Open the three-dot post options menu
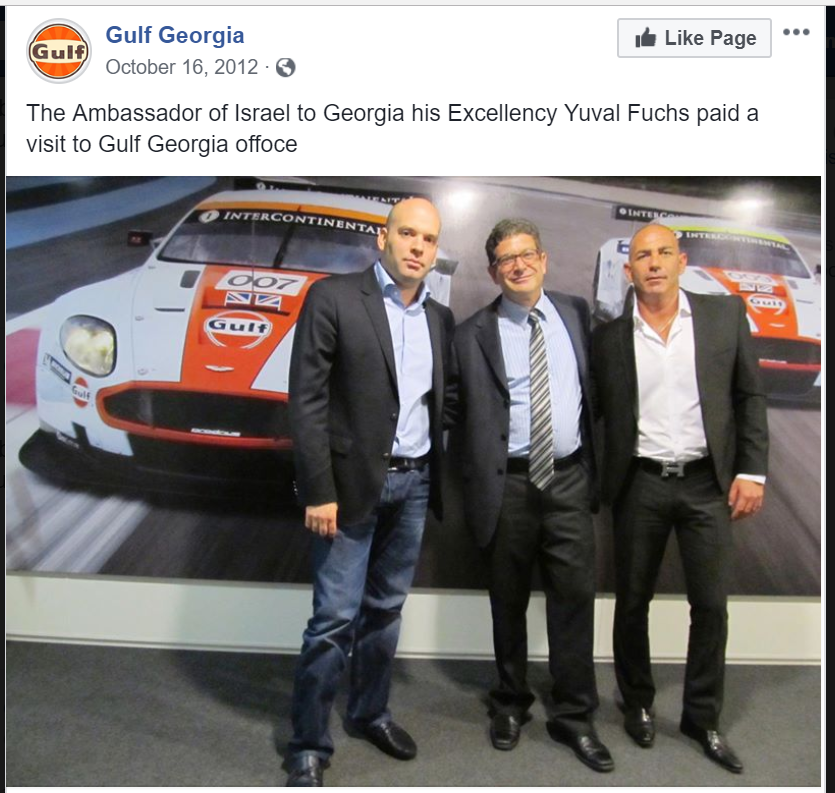This screenshot has height=793, width=835. 796,32
